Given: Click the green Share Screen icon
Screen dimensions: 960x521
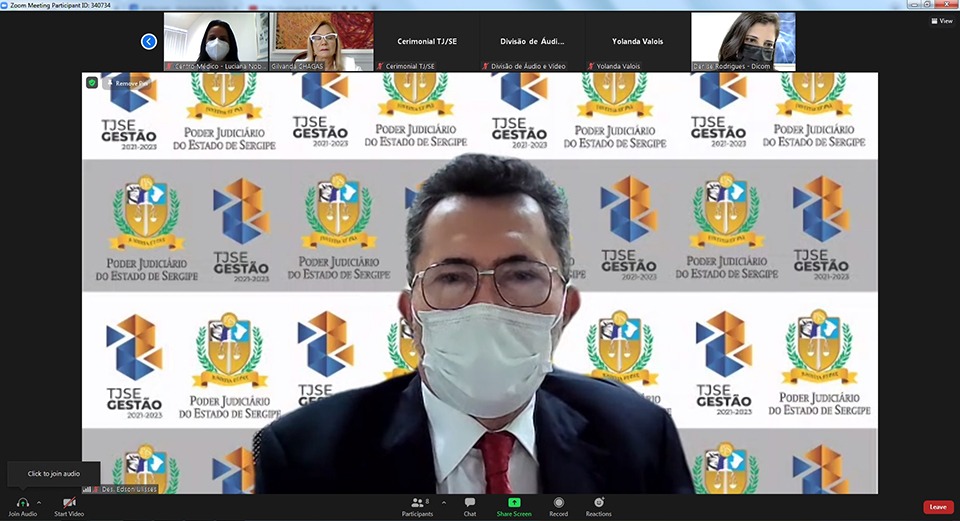Looking at the screenshot, I should point(514,503).
